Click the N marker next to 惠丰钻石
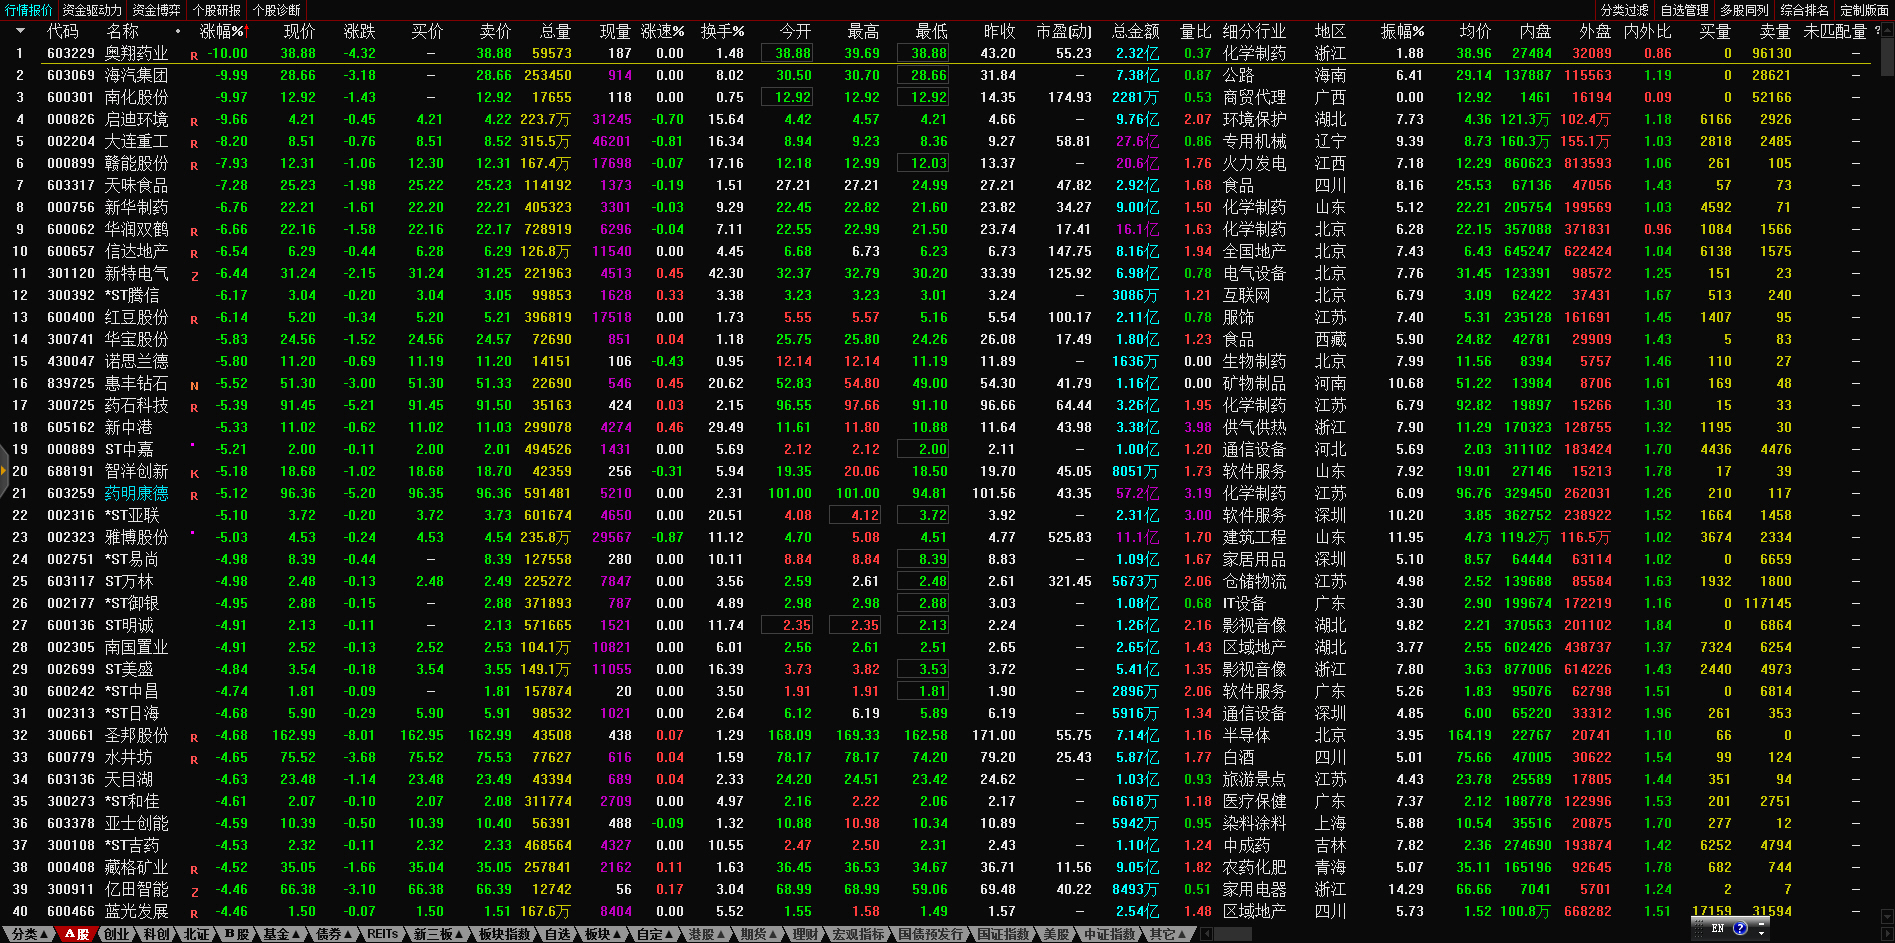1895x943 pixels. (x=194, y=386)
